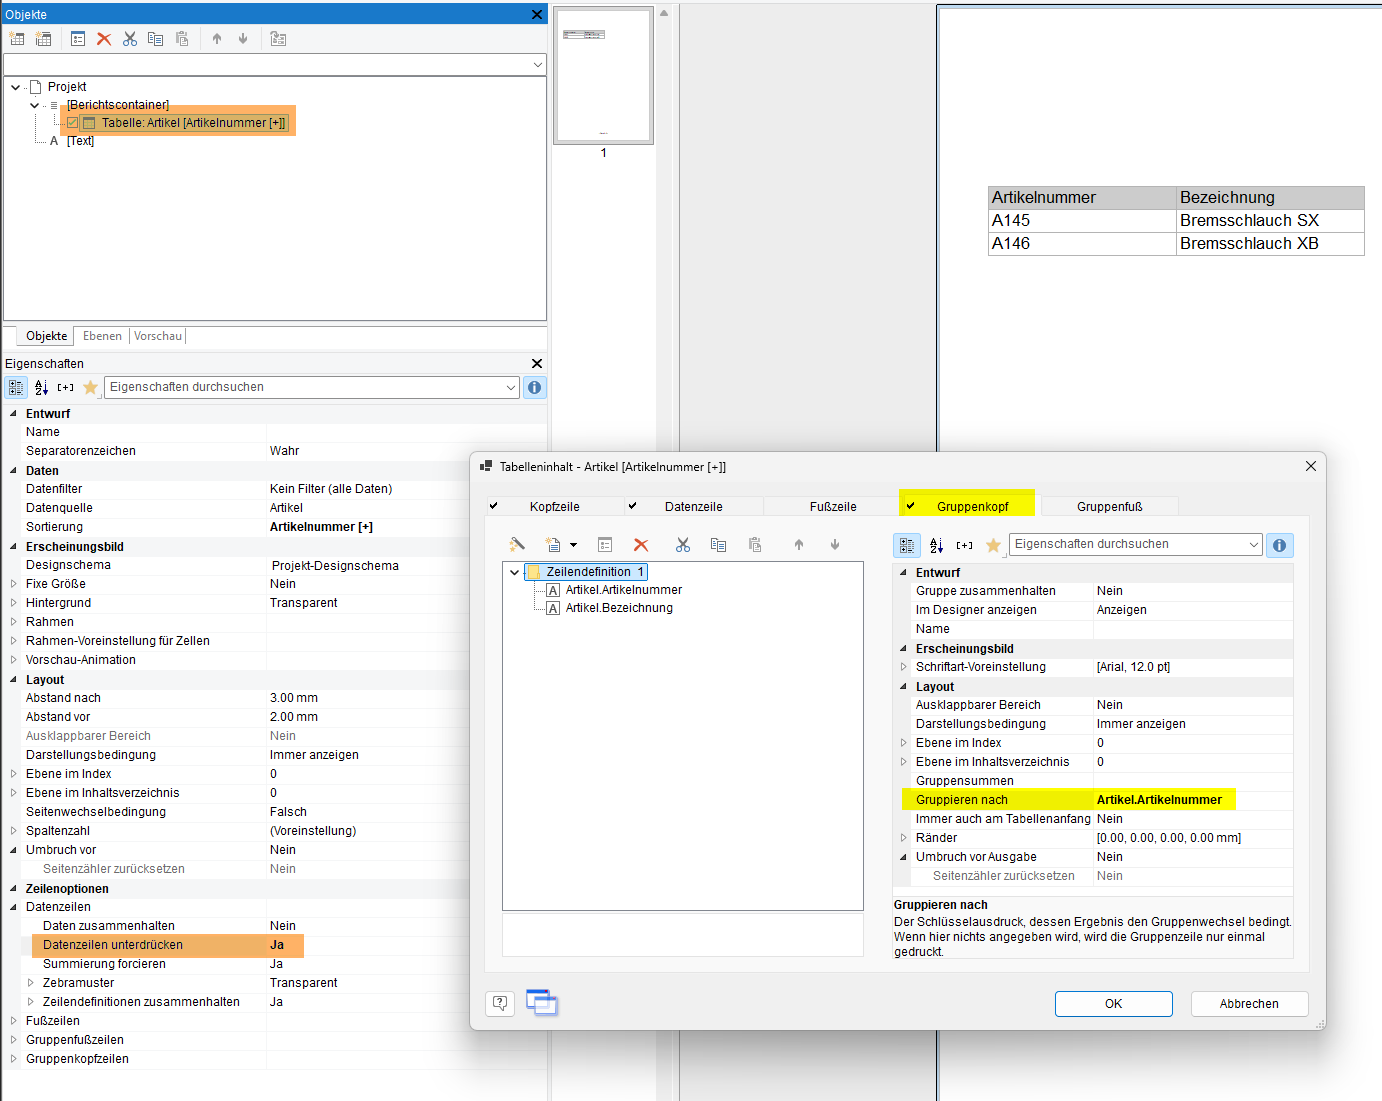Viewport: 1382px width, 1101px height.
Task: Expand the Gruppenkopfzeilen property group
Action: point(13,1059)
